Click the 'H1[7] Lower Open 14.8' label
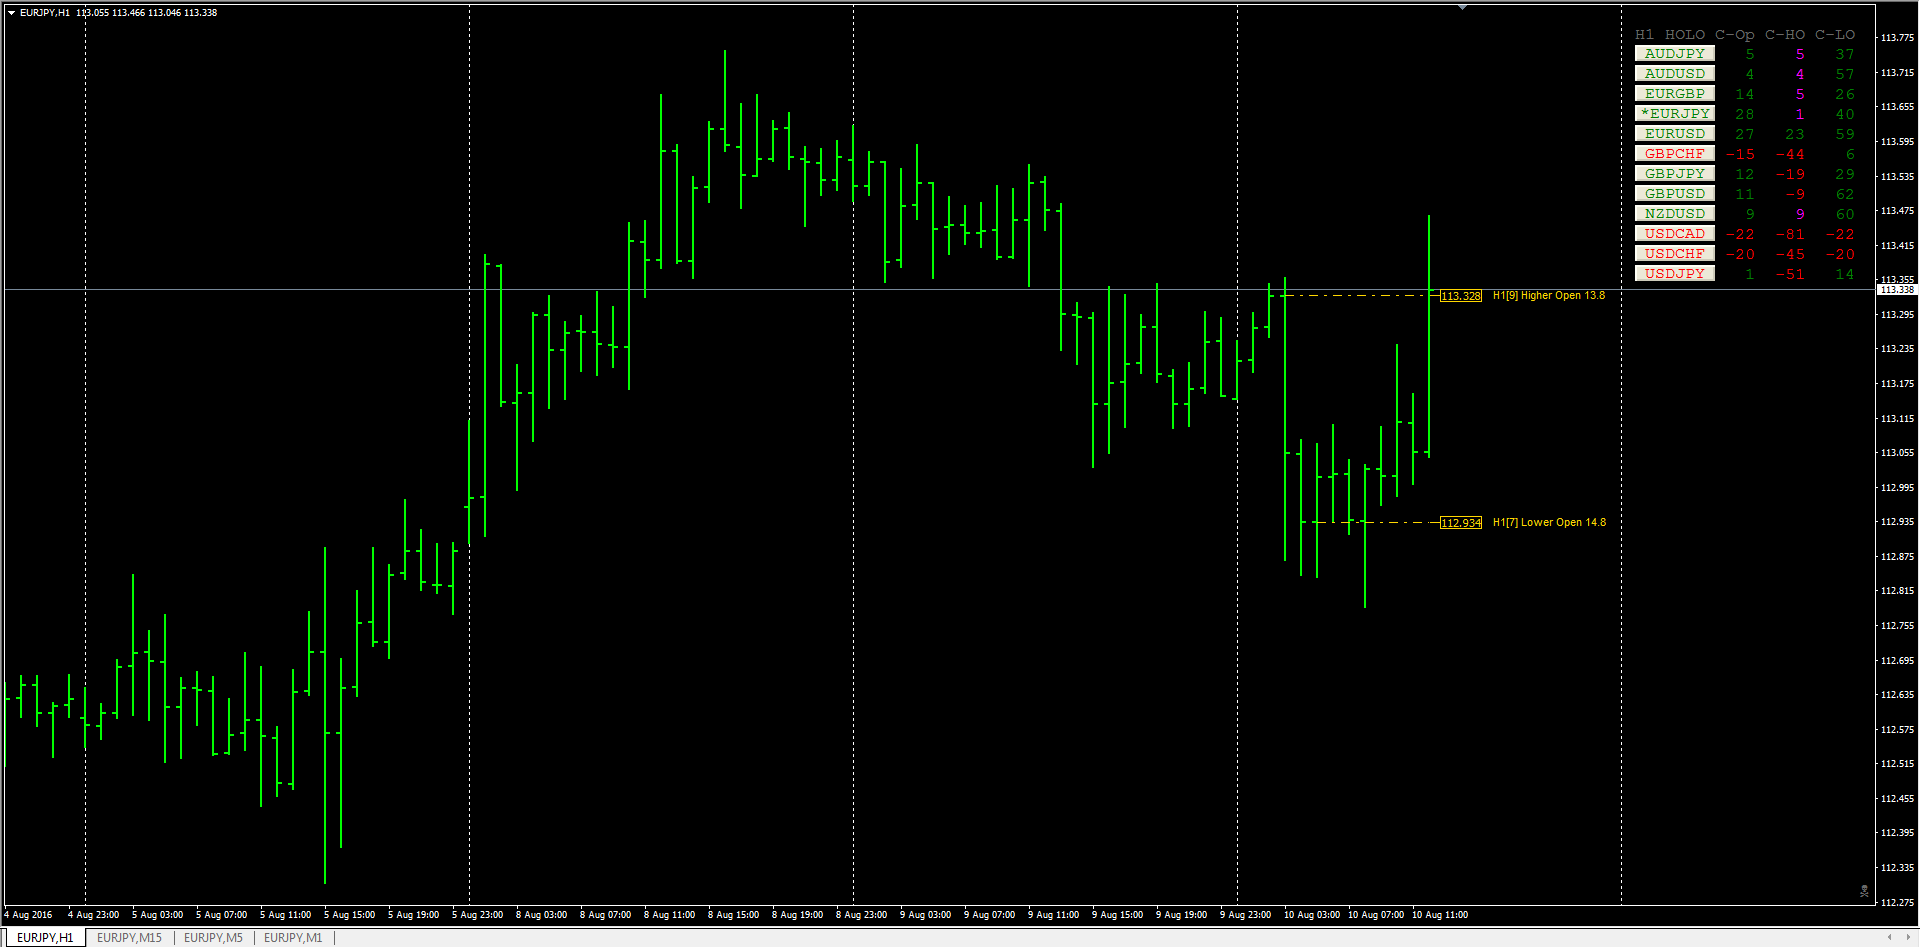Screen dimensions: 1920x947 (1549, 523)
